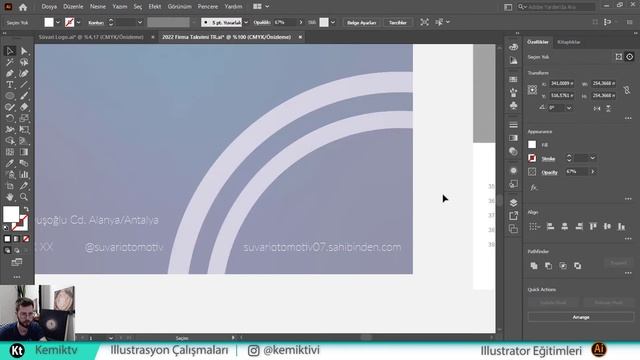Viewport: 640px width, 360px height.
Task: Choose the Ellipse tool
Action: click(10, 96)
